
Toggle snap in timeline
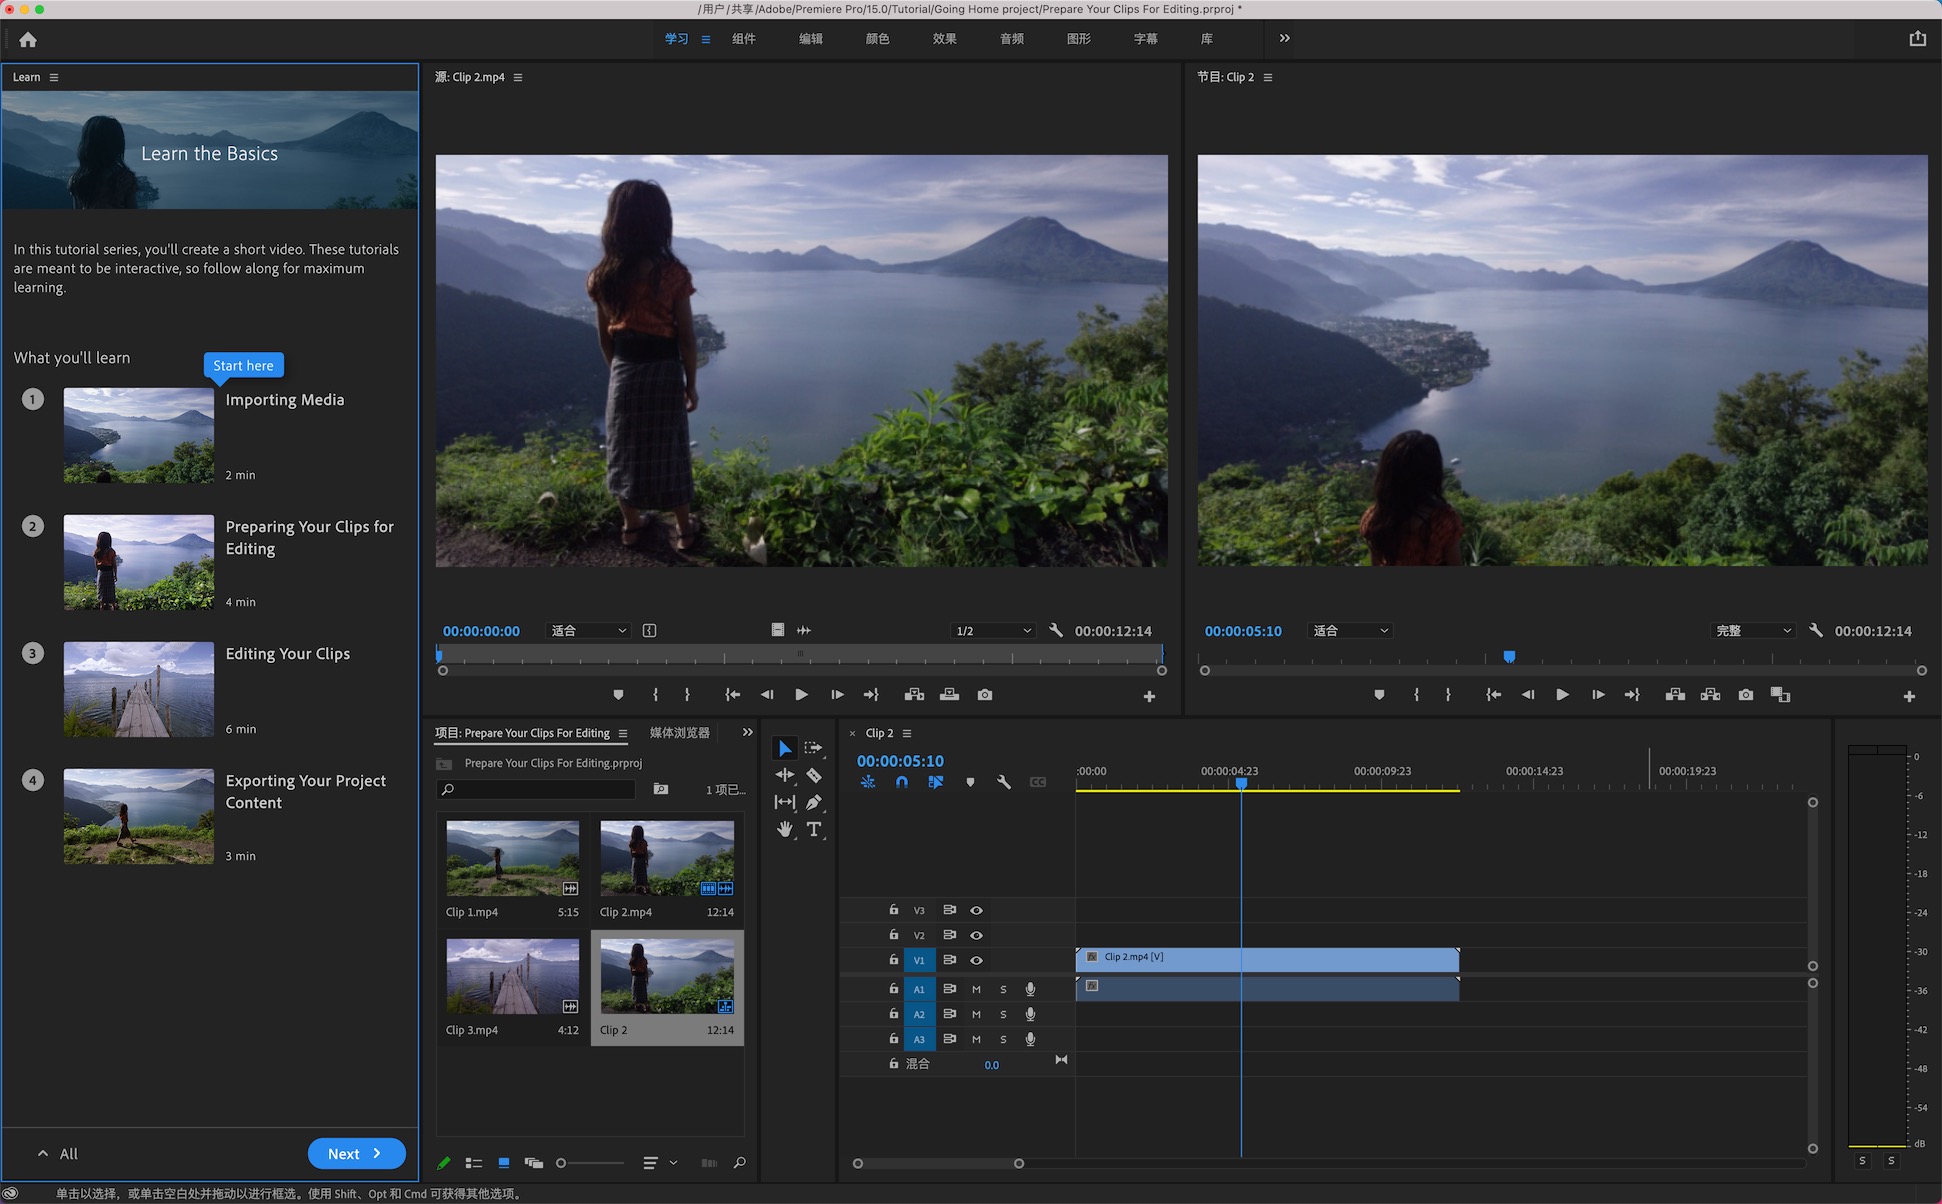[902, 782]
